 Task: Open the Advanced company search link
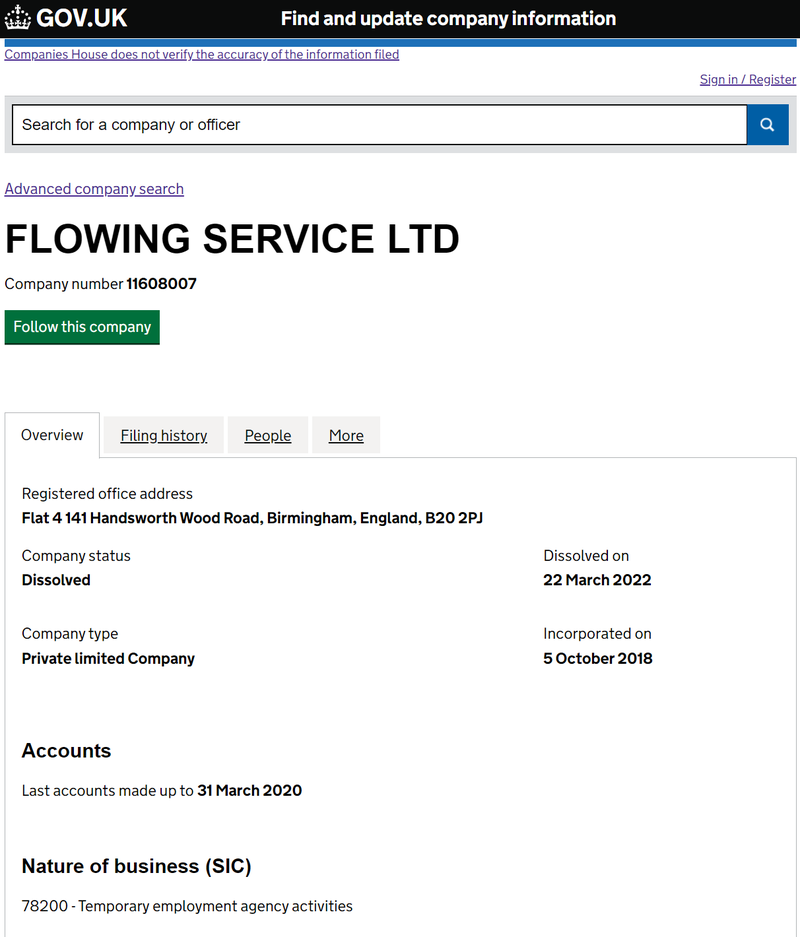coord(94,189)
